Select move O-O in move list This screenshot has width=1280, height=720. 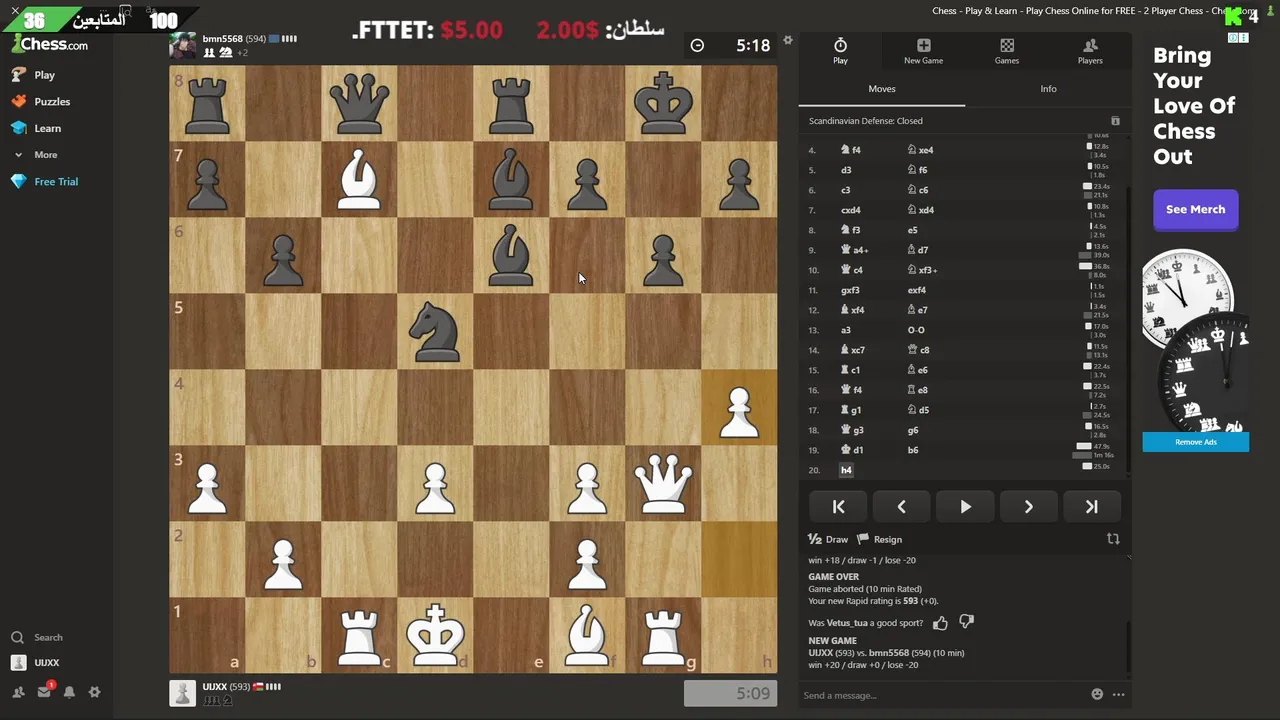coord(916,330)
